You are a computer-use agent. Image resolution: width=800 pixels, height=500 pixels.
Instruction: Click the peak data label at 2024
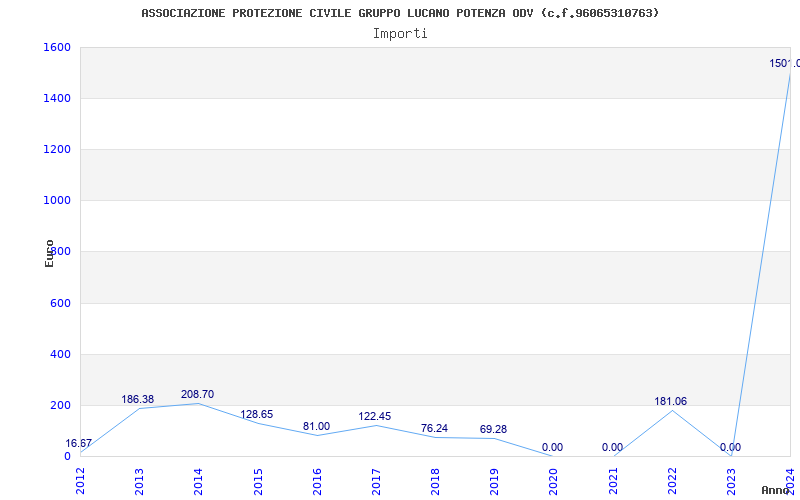784,64
